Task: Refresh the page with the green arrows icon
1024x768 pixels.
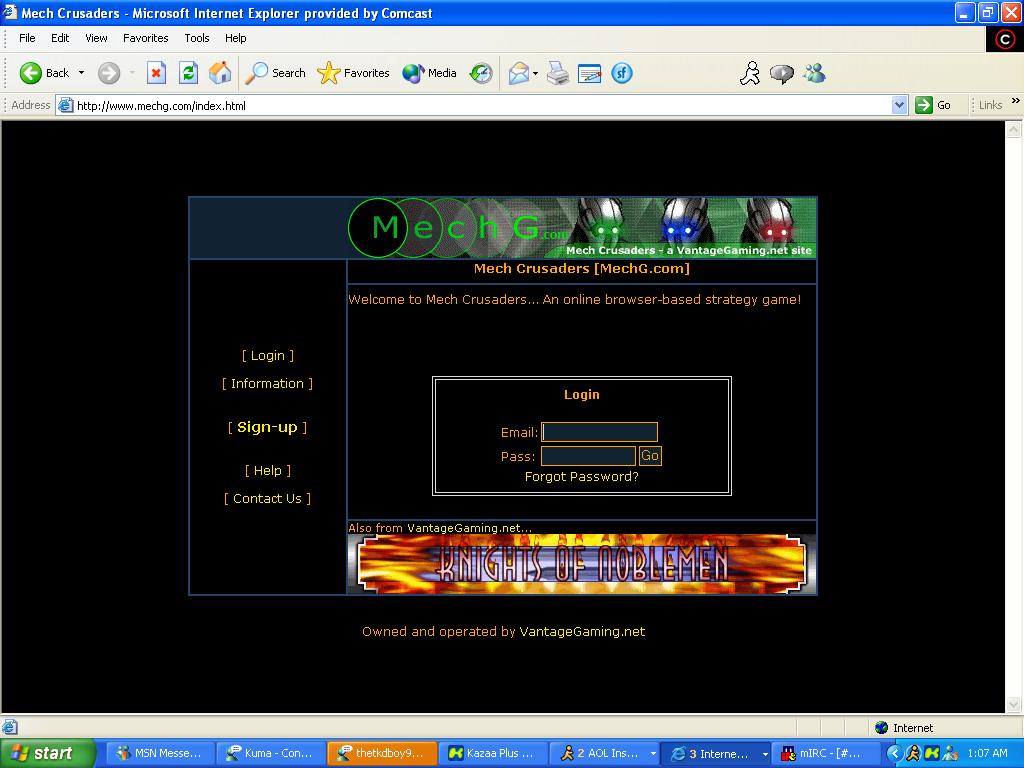Action: click(189, 73)
